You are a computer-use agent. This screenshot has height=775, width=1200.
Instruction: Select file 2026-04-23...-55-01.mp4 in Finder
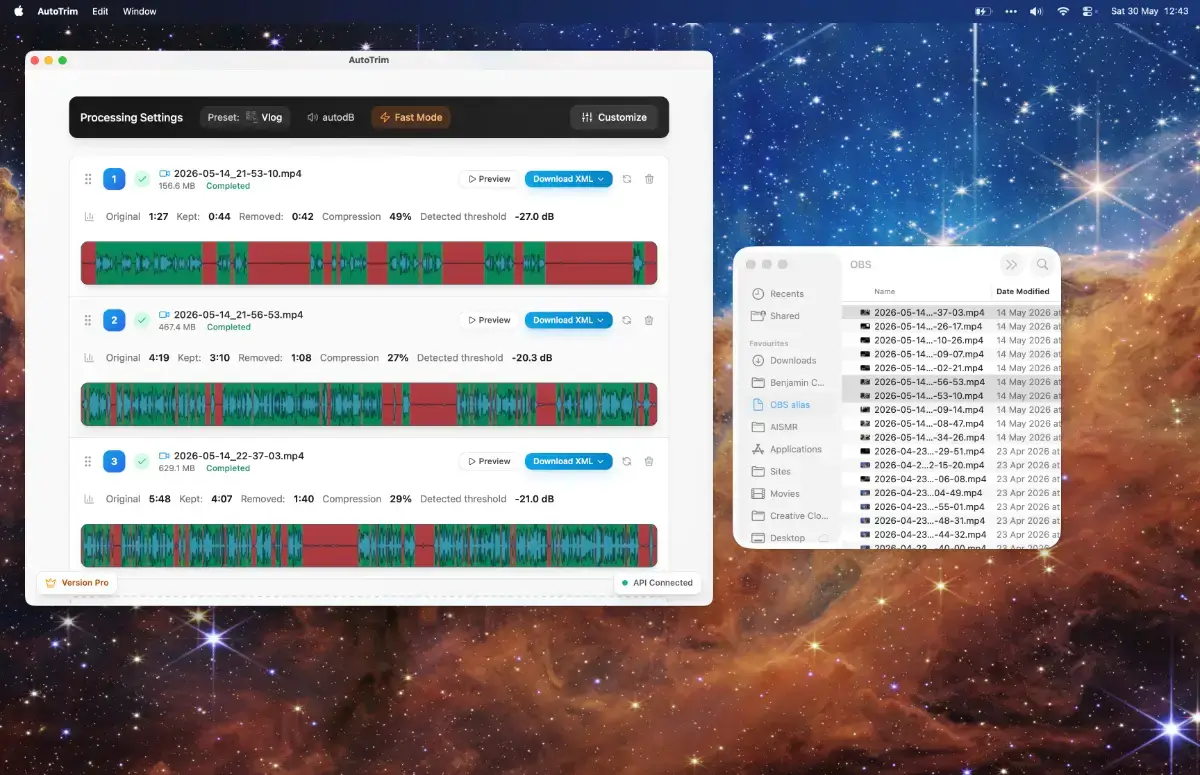(x=952, y=507)
